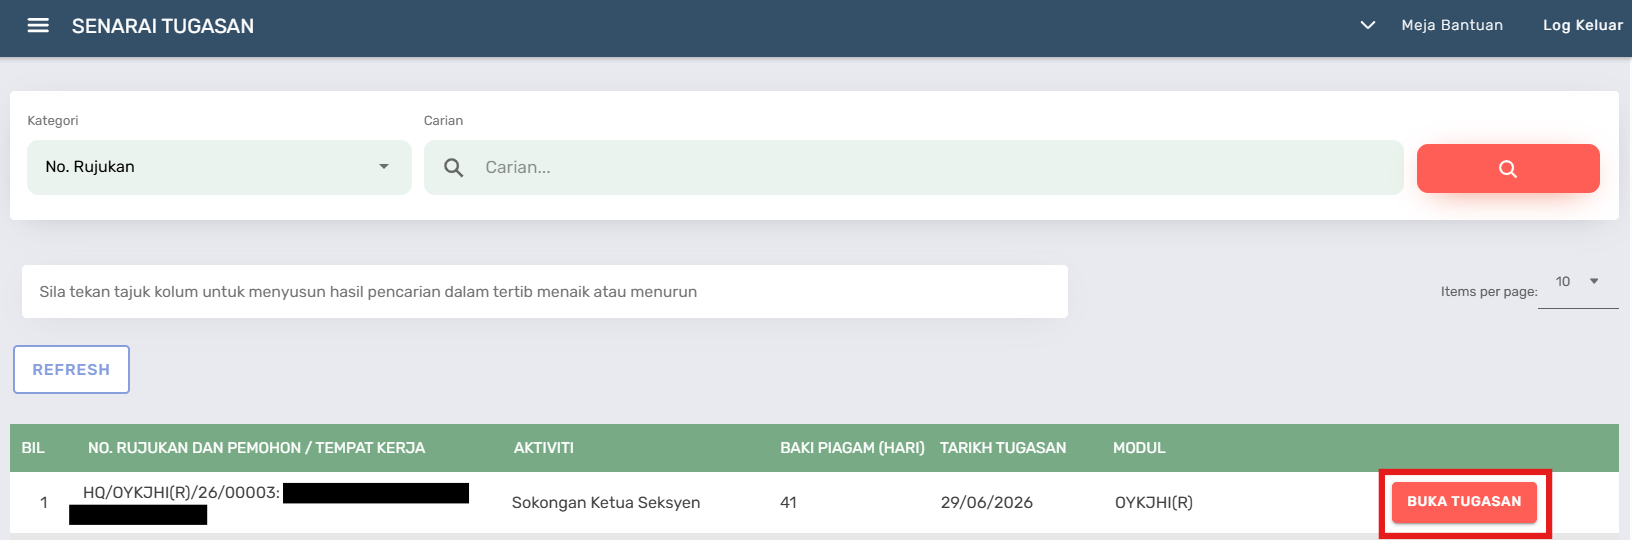The image size is (1632, 540).
Task: Sort by TARIKH TUGASAN column header
Action: tap(1003, 448)
